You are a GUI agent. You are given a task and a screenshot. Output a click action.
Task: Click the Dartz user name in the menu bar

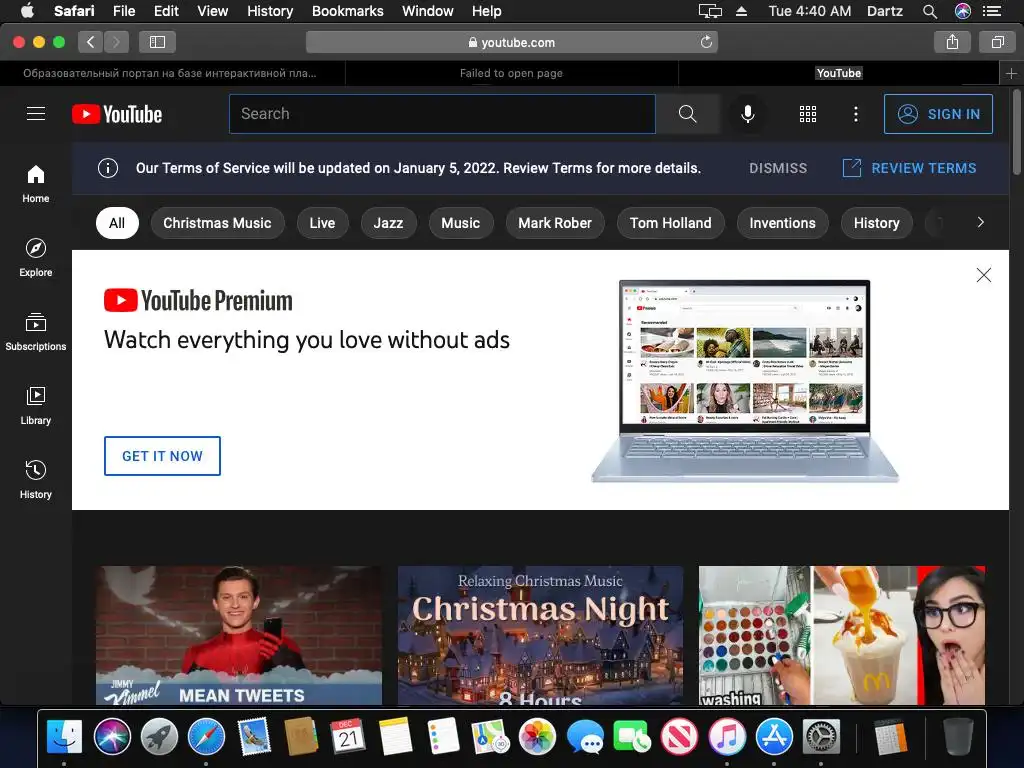click(884, 11)
